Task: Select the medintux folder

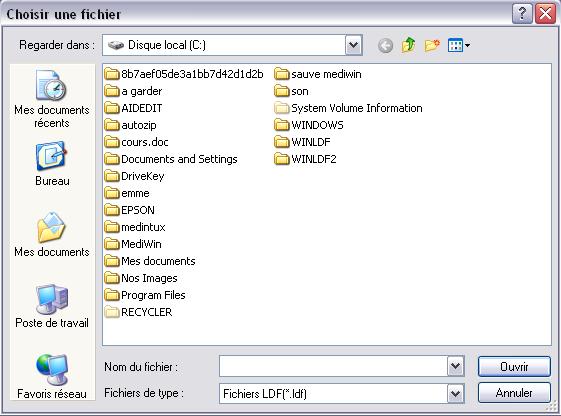Action: point(135,227)
